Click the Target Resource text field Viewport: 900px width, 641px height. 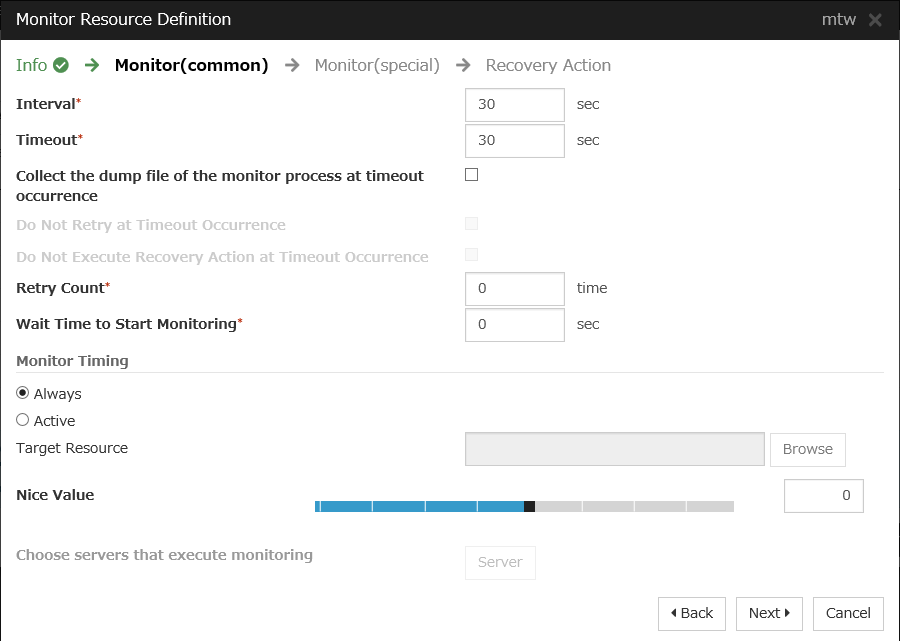(615, 449)
